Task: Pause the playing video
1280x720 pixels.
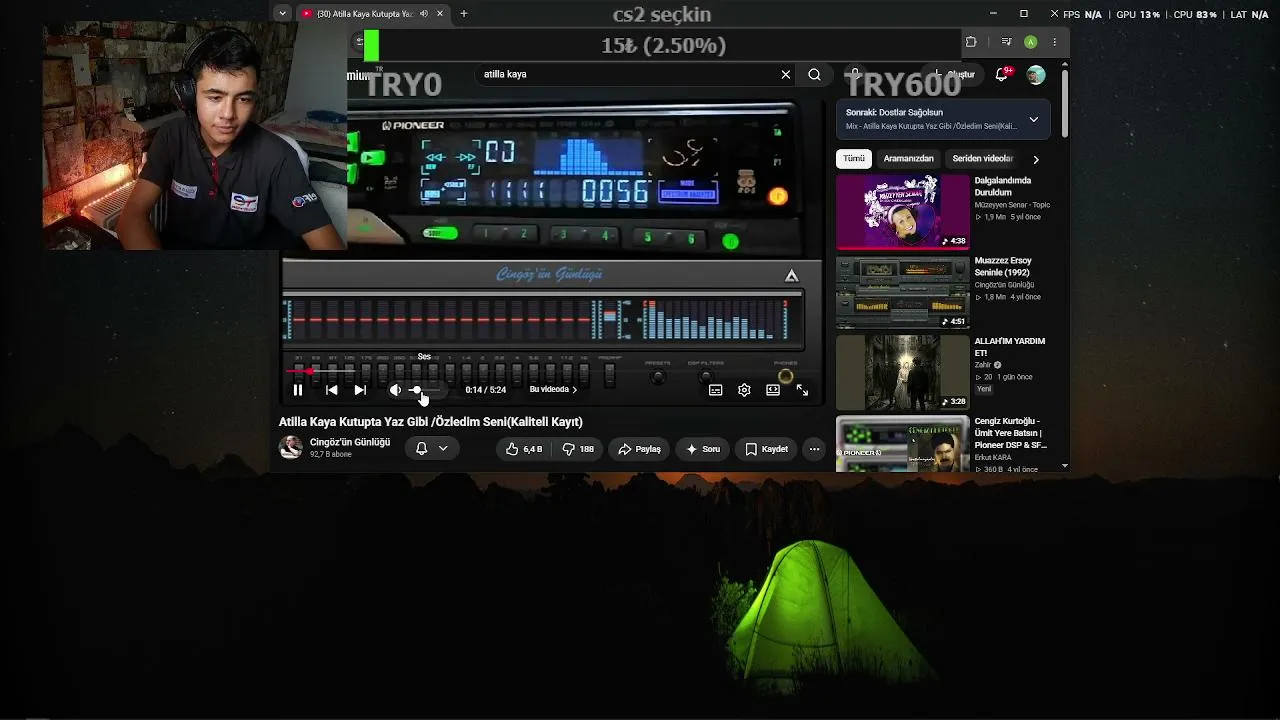Action: [x=297, y=390]
